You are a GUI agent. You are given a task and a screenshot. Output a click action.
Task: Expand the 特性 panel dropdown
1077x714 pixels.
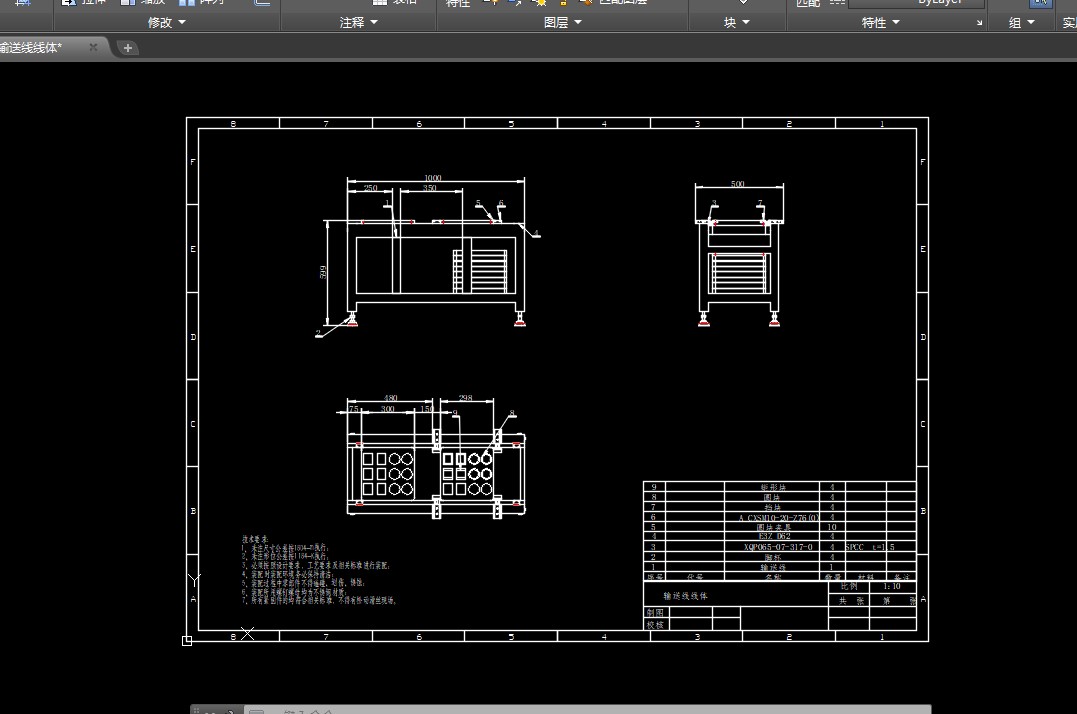(881, 23)
